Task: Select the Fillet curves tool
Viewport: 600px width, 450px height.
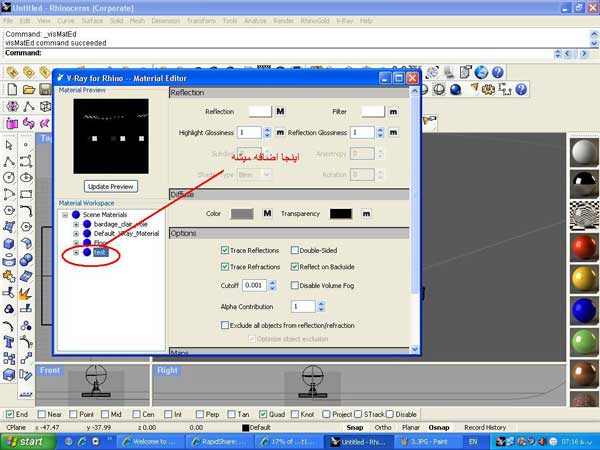Action: [x=26, y=210]
